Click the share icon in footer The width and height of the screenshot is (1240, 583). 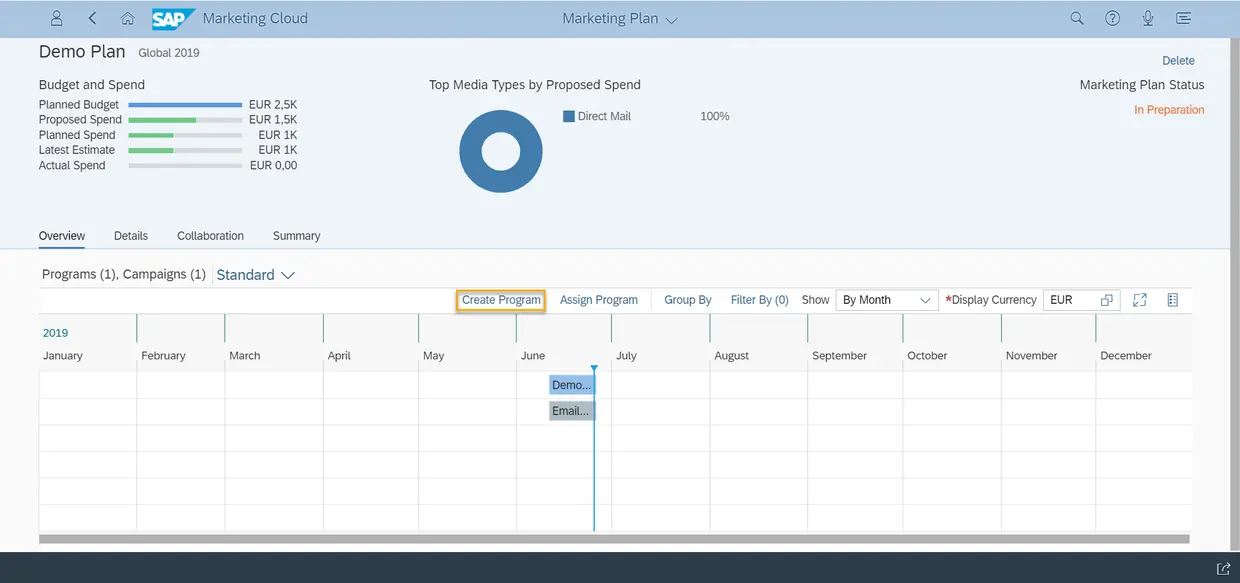coord(1222,568)
